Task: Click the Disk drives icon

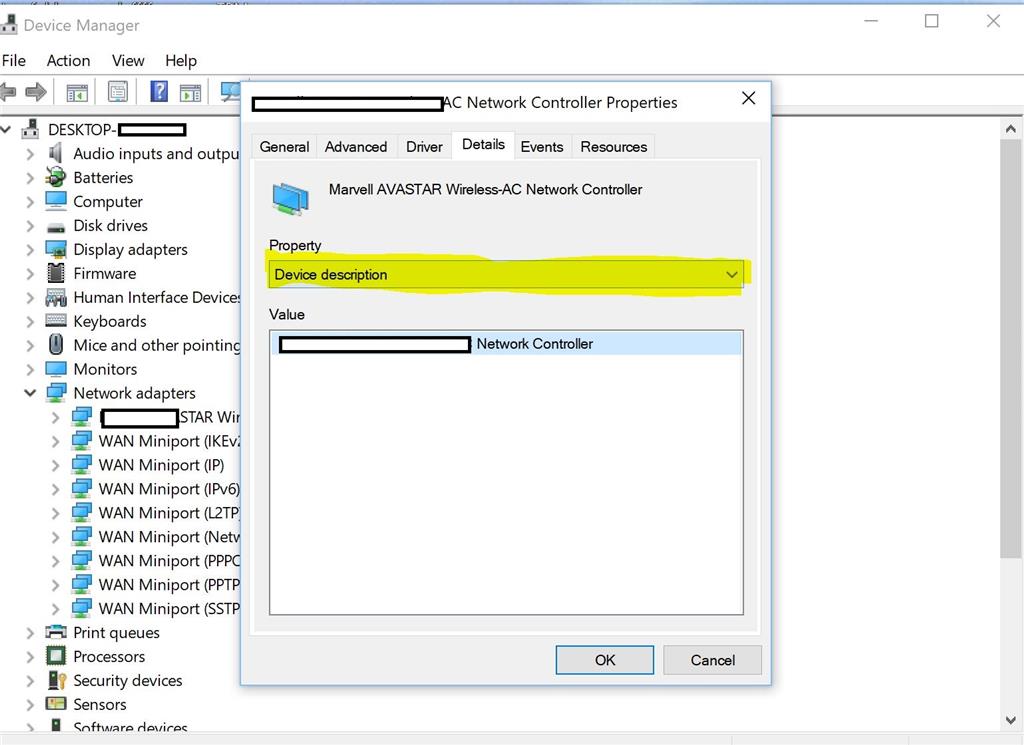Action: tap(56, 227)
